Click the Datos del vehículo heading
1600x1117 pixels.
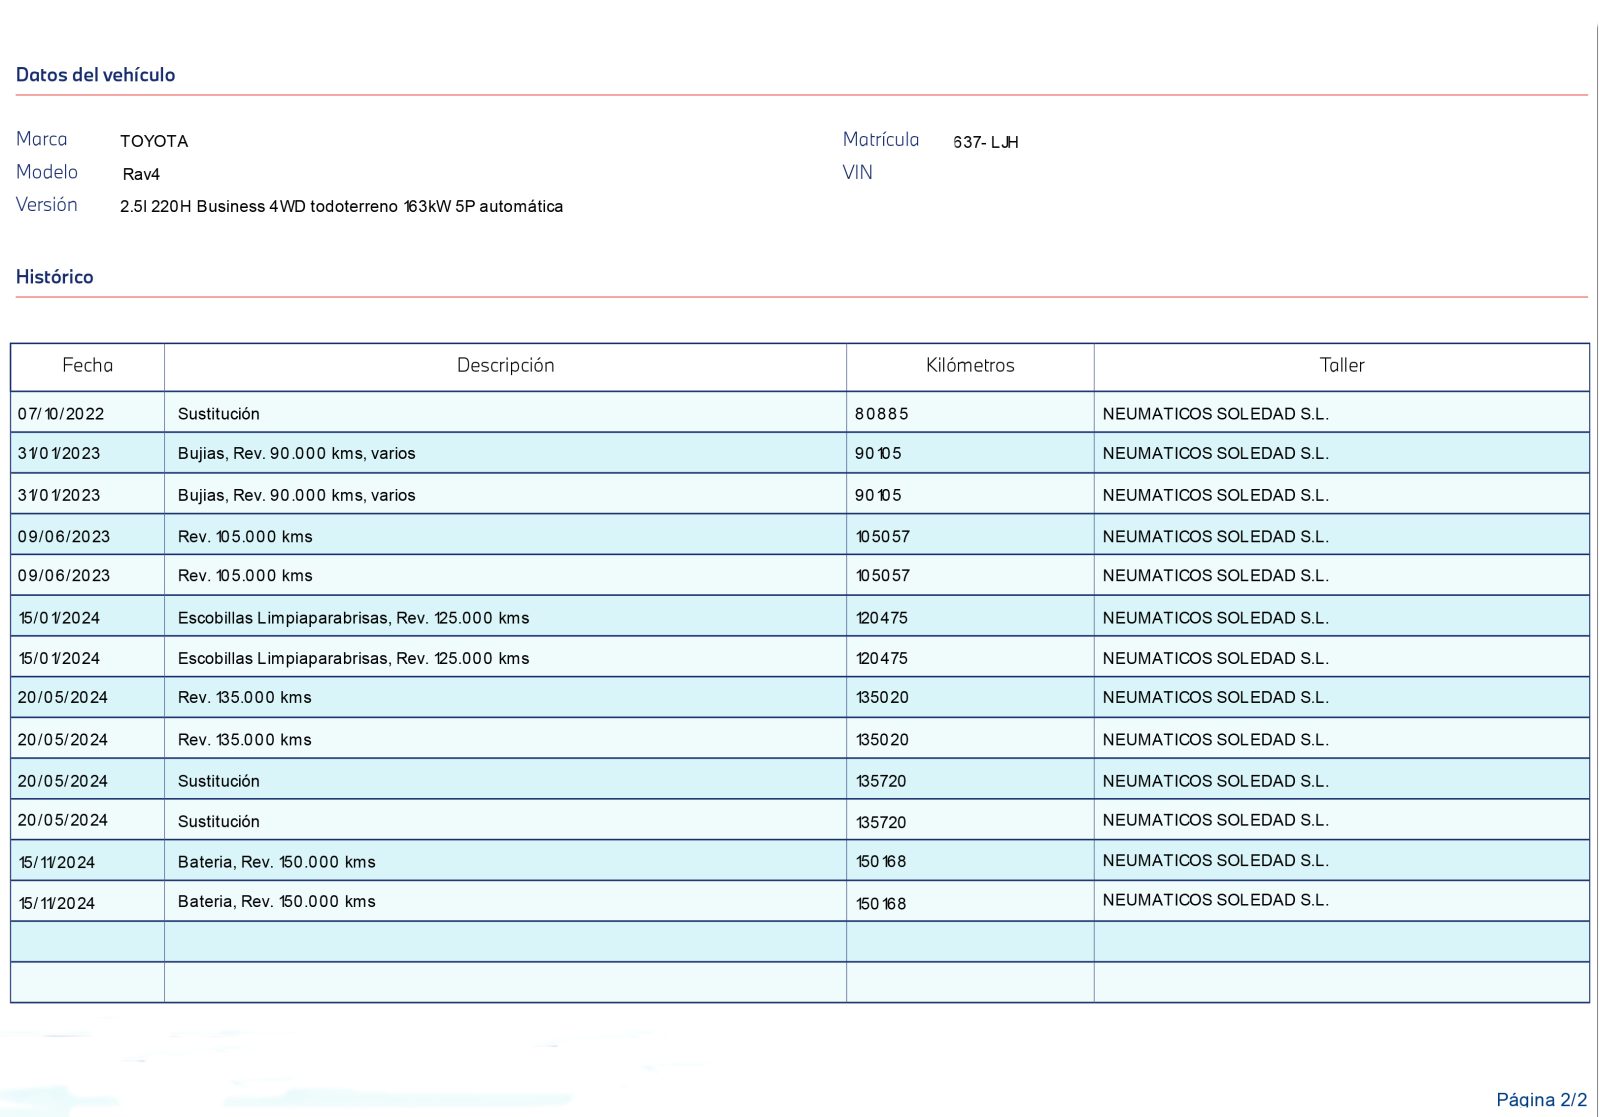coord(95,75)
